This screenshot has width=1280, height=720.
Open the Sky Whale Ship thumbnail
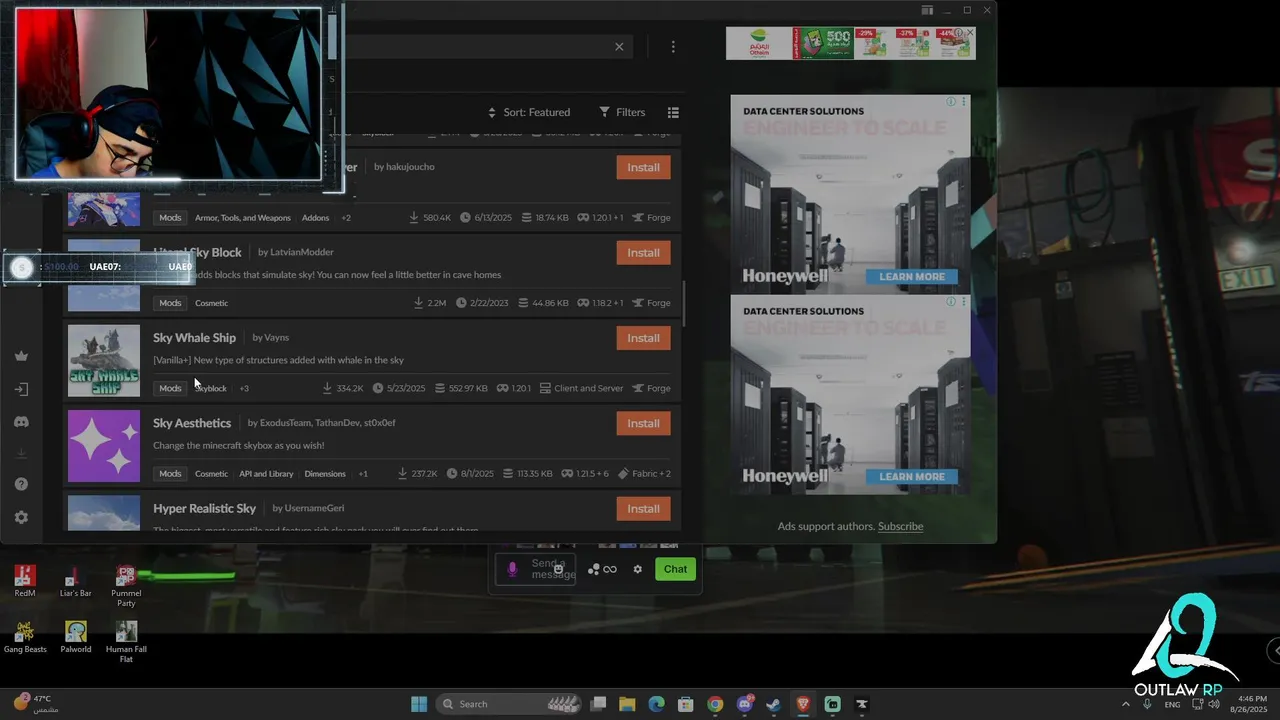[104, 361]
